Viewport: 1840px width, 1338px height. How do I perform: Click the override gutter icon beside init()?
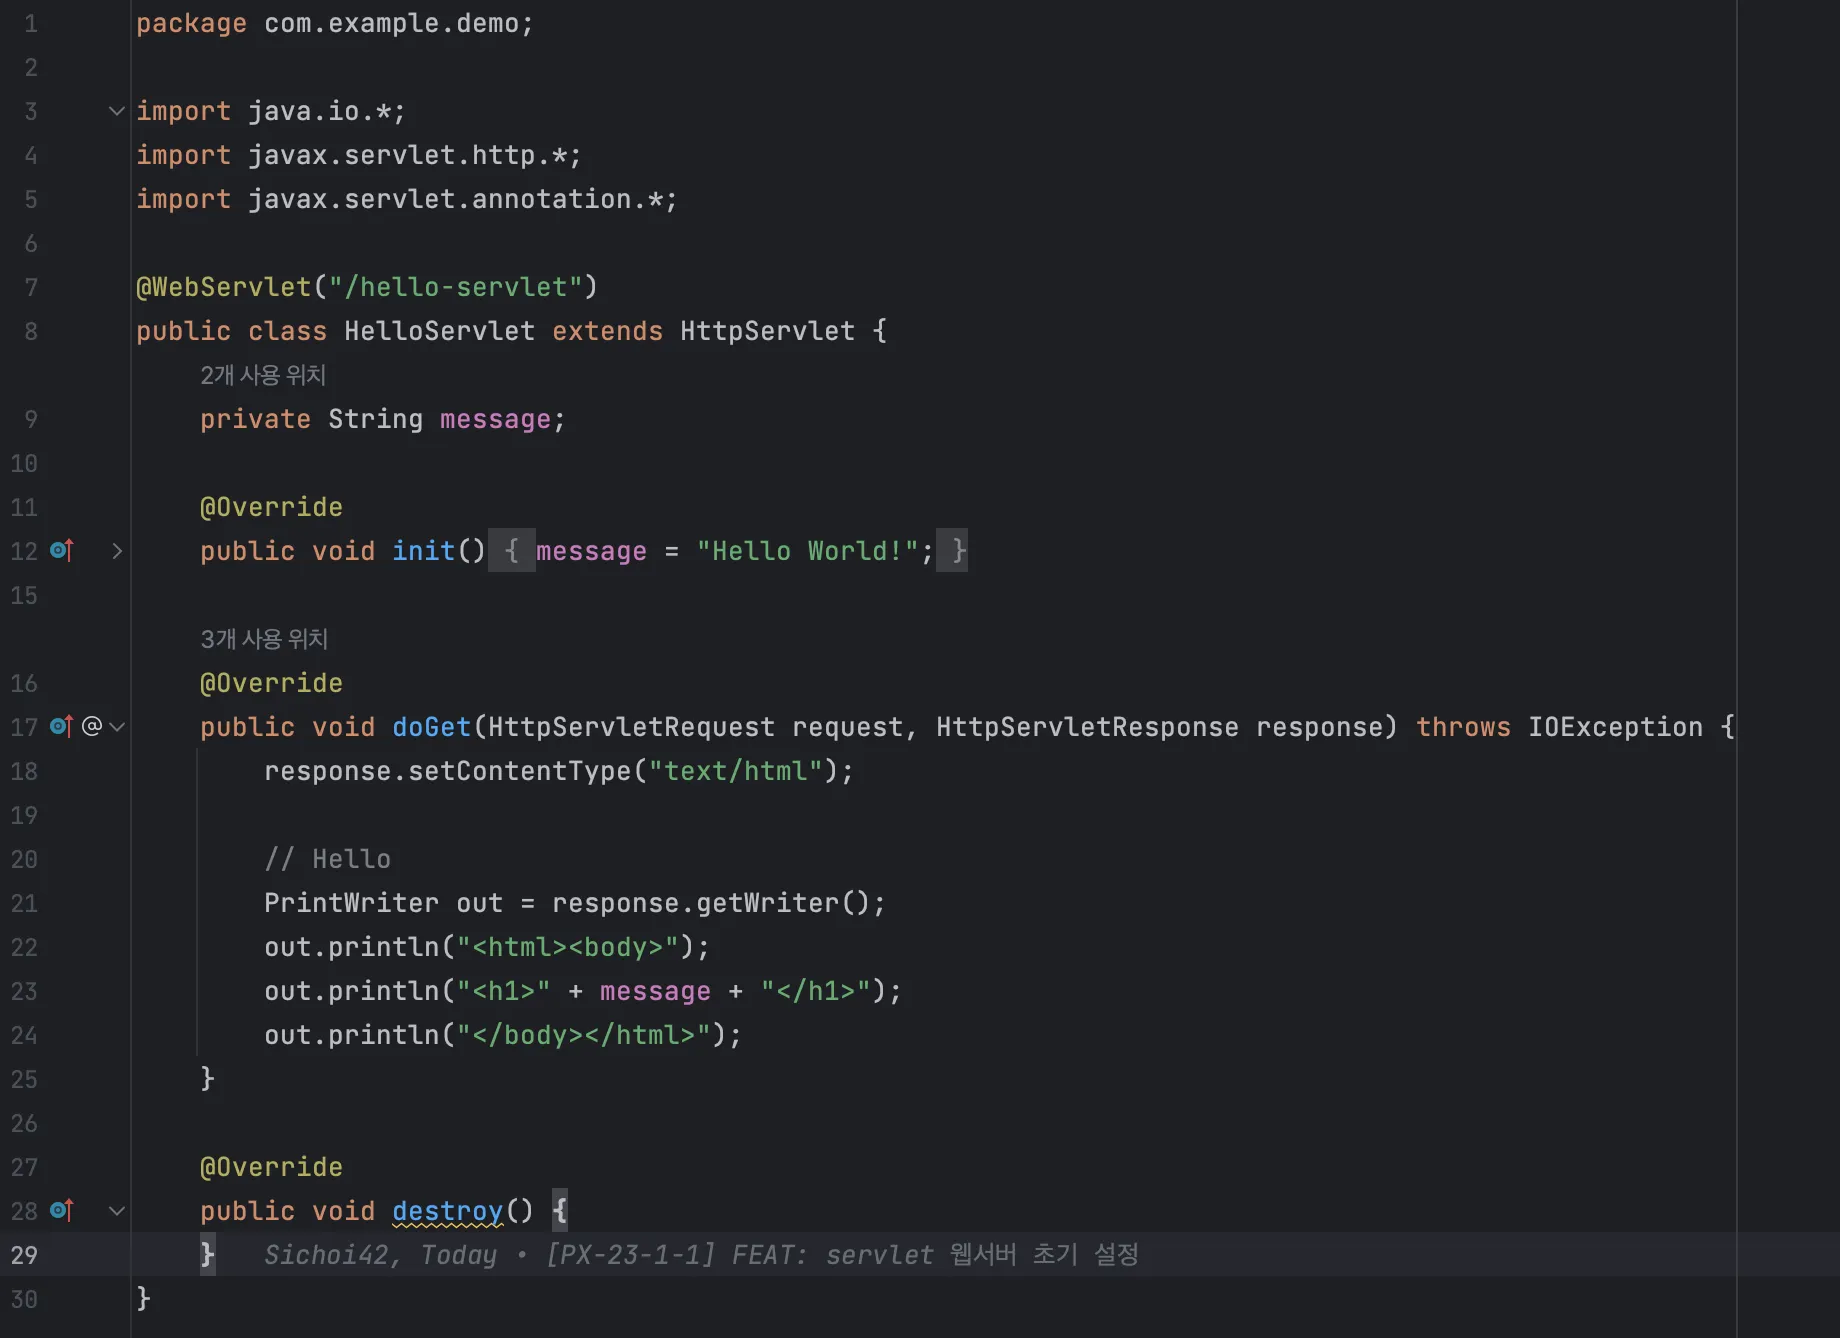pos(62,550)
